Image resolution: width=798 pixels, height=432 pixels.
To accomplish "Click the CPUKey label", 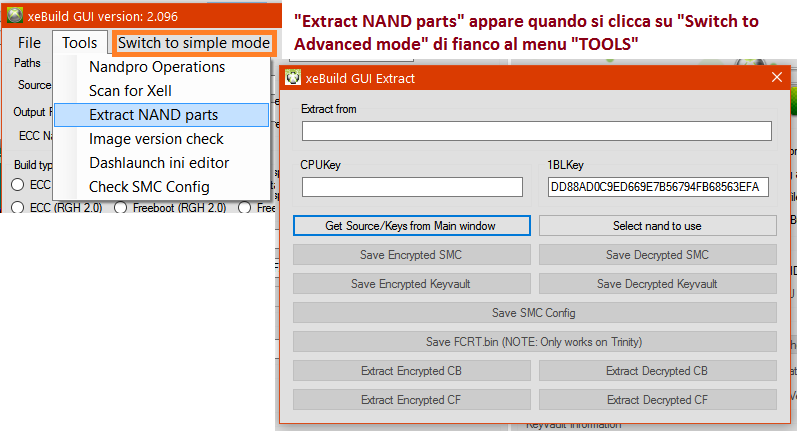I will pyautogui.click(x=320, y=165).
